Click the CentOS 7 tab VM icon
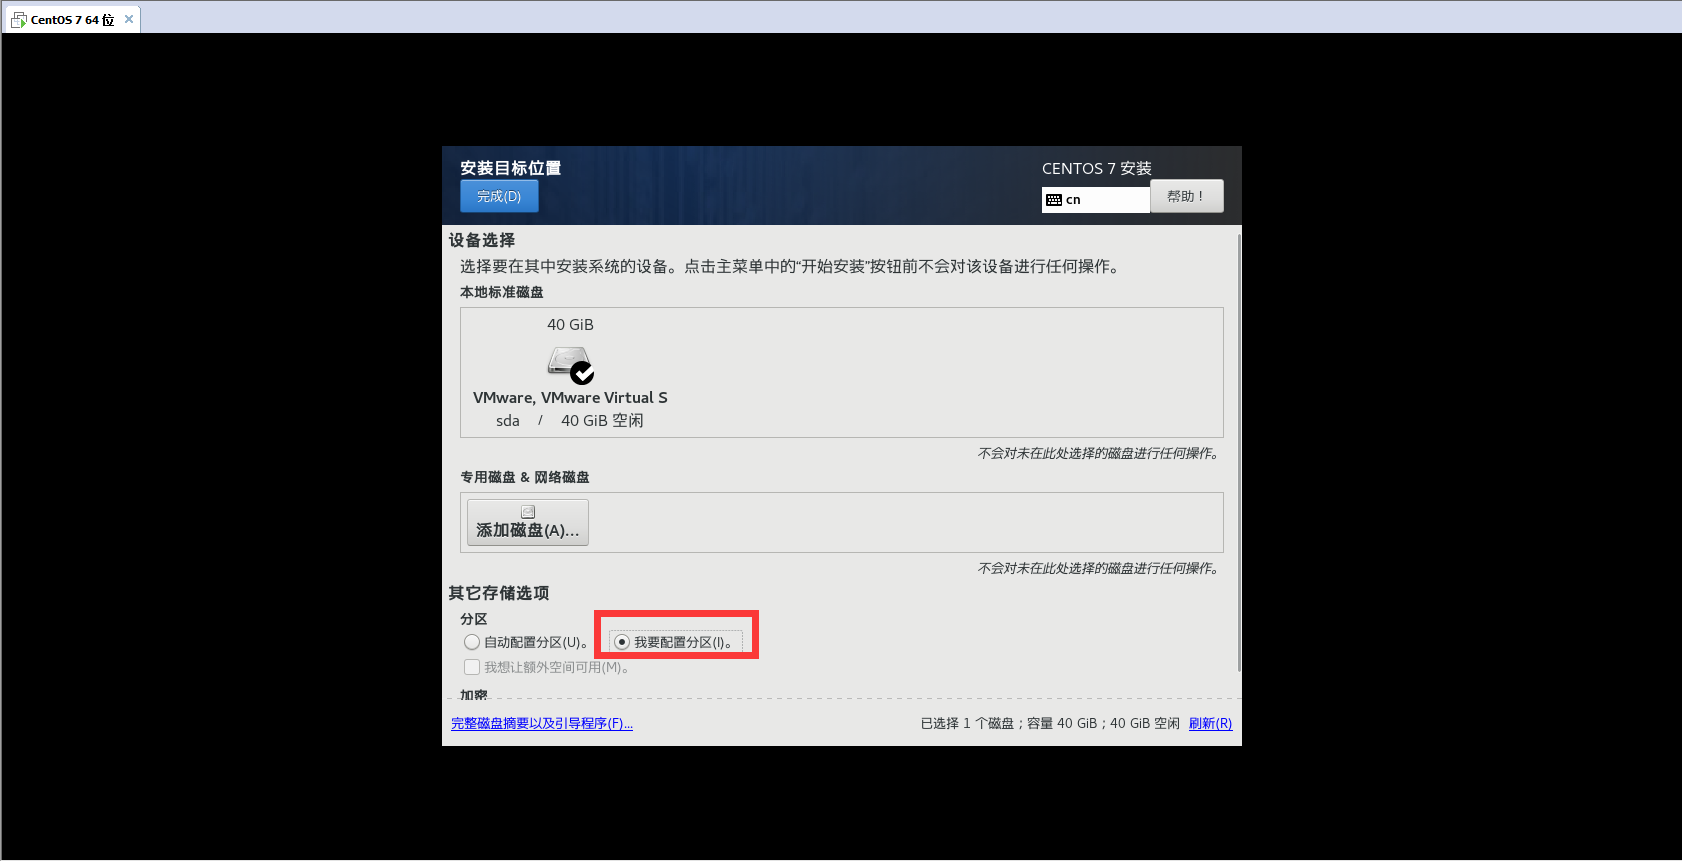The height and width of the screenshot is (861, 1682). (18, 19)
